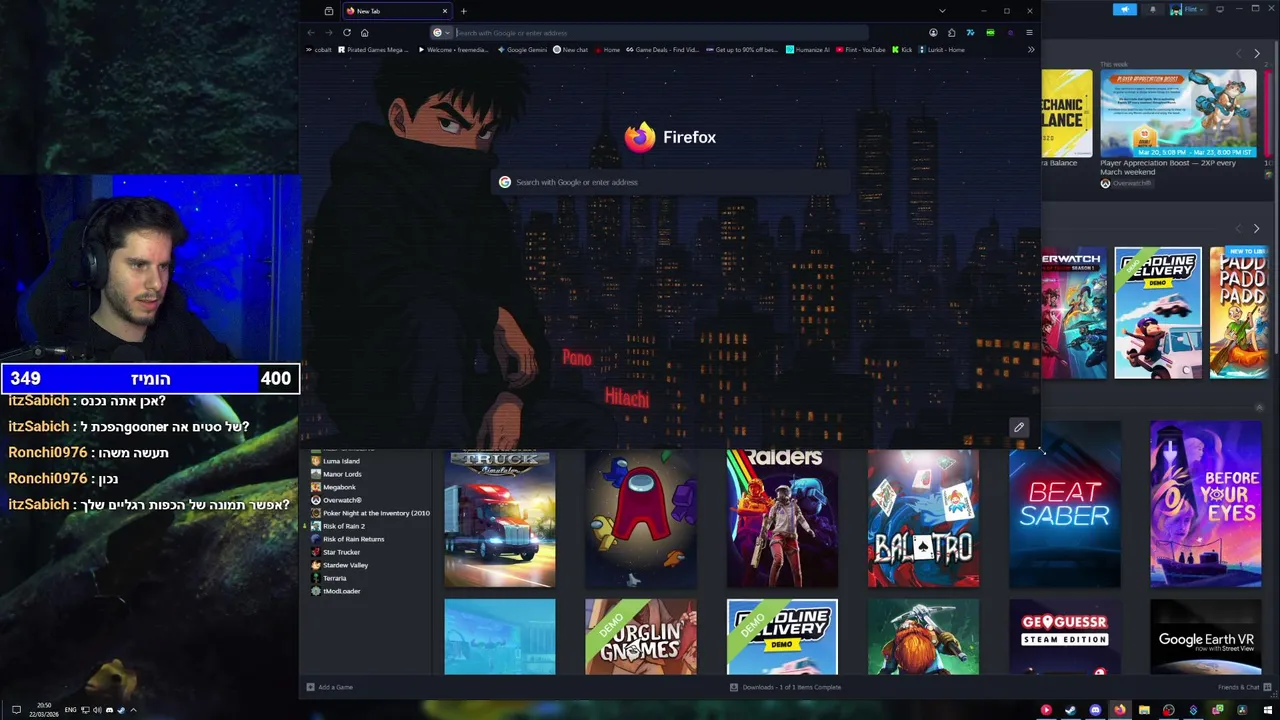The height and width of the screenshot is (720, 1280).
Task: Show more bookmarks double-chevron
Action: tap(1030, 49)
